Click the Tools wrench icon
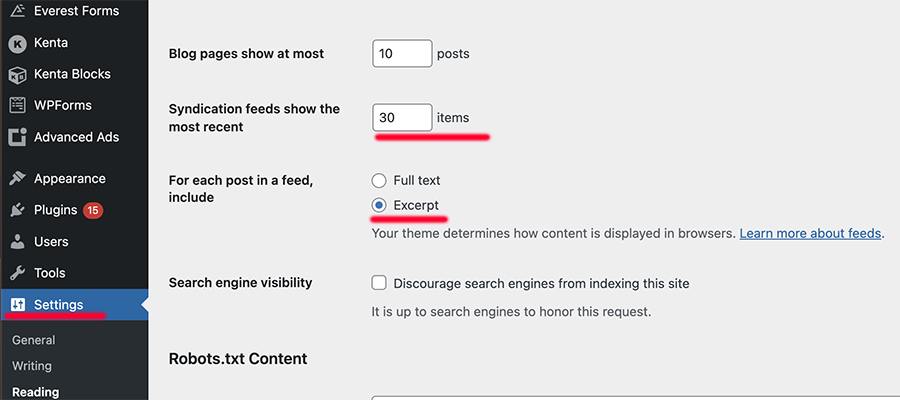900x400 pixels. coord(18,273)
